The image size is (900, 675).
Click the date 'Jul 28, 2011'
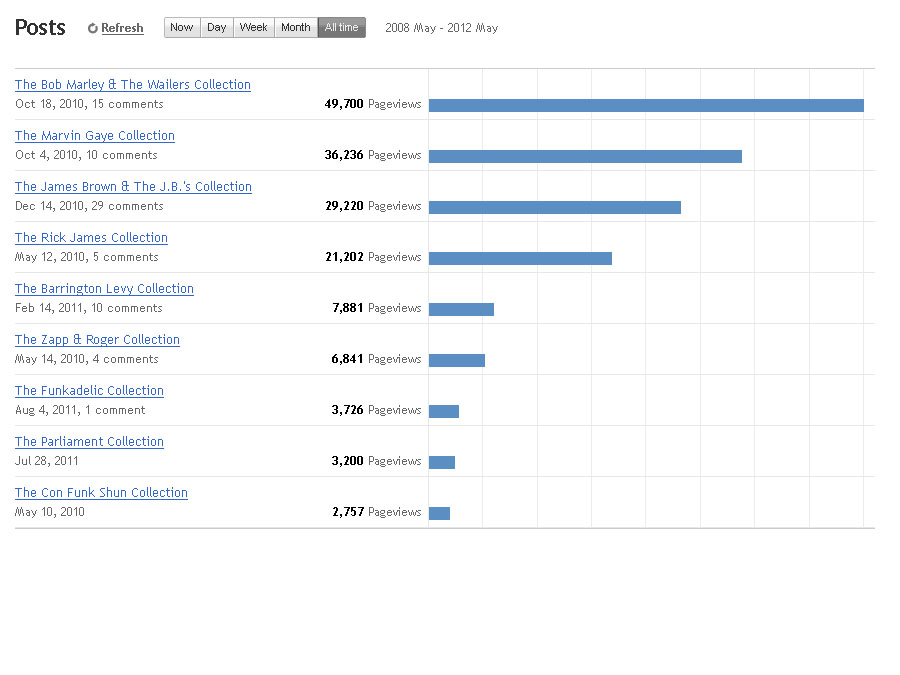click(x=46, y=461)
